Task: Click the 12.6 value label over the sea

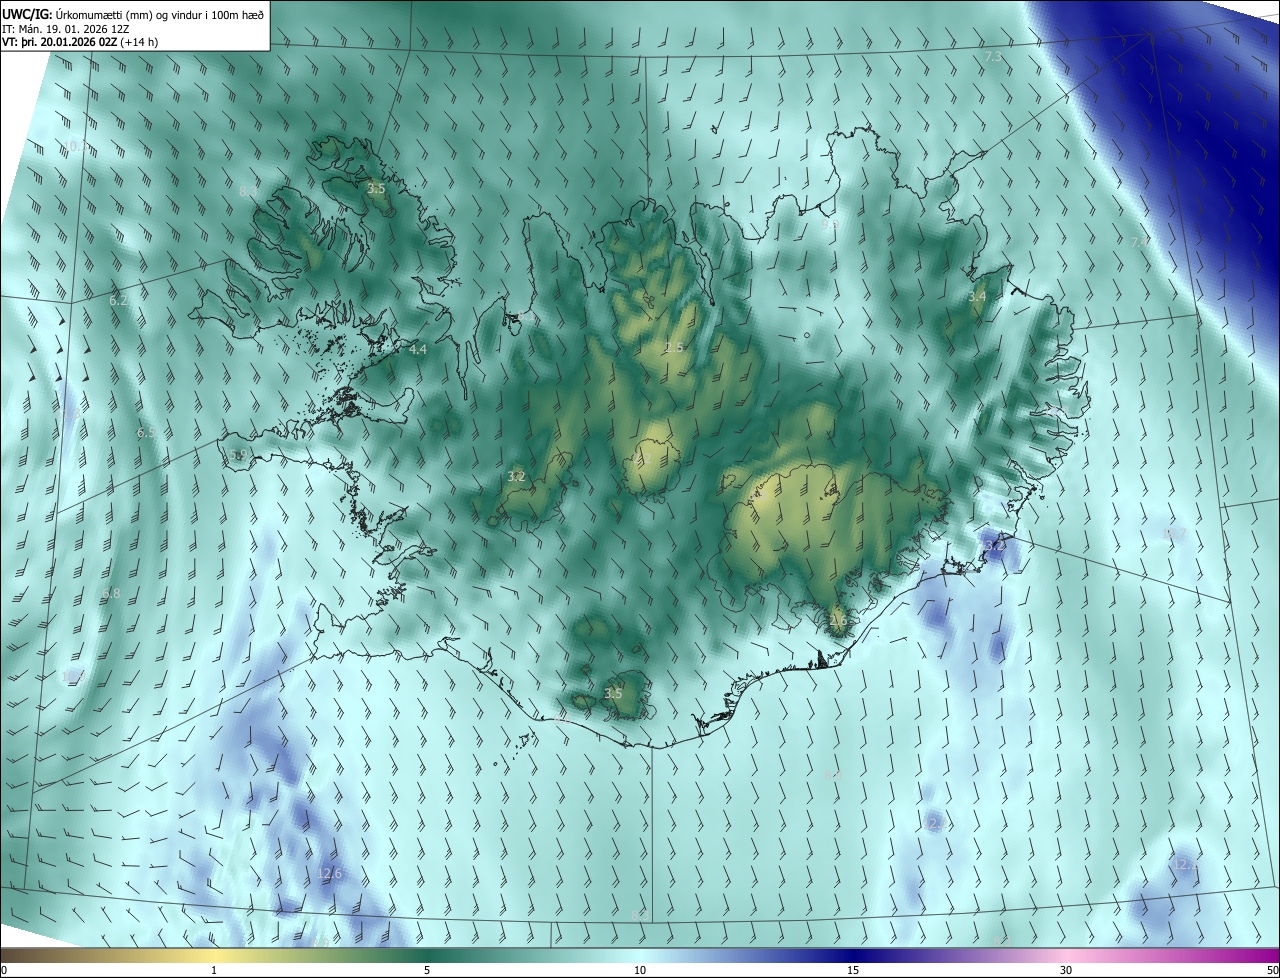Action: point(329,873)
